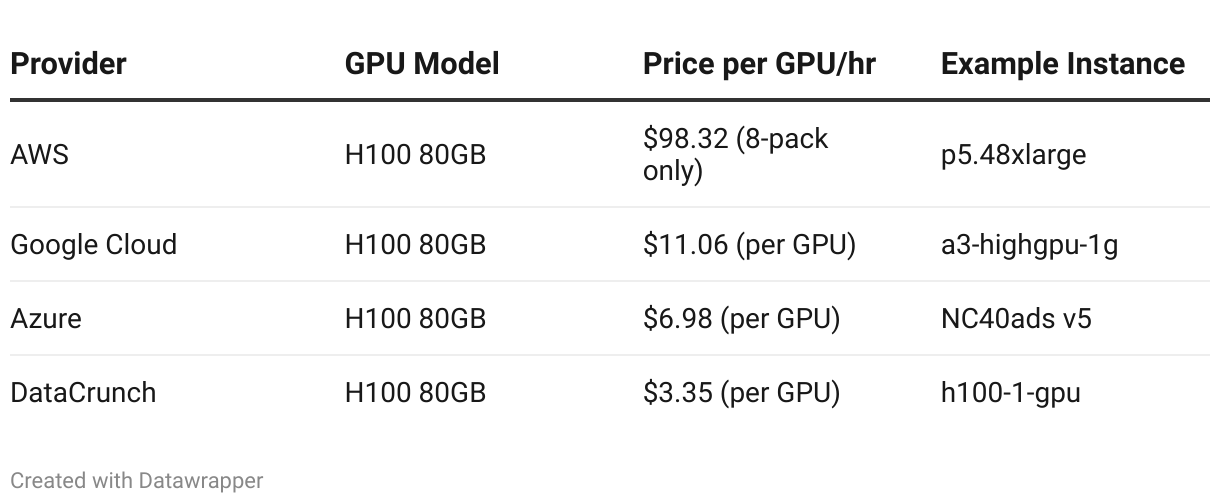Click the h100-1-gpu instance cell
This screenshot has width=1220, height=504.
click(x=1010, y=392)
